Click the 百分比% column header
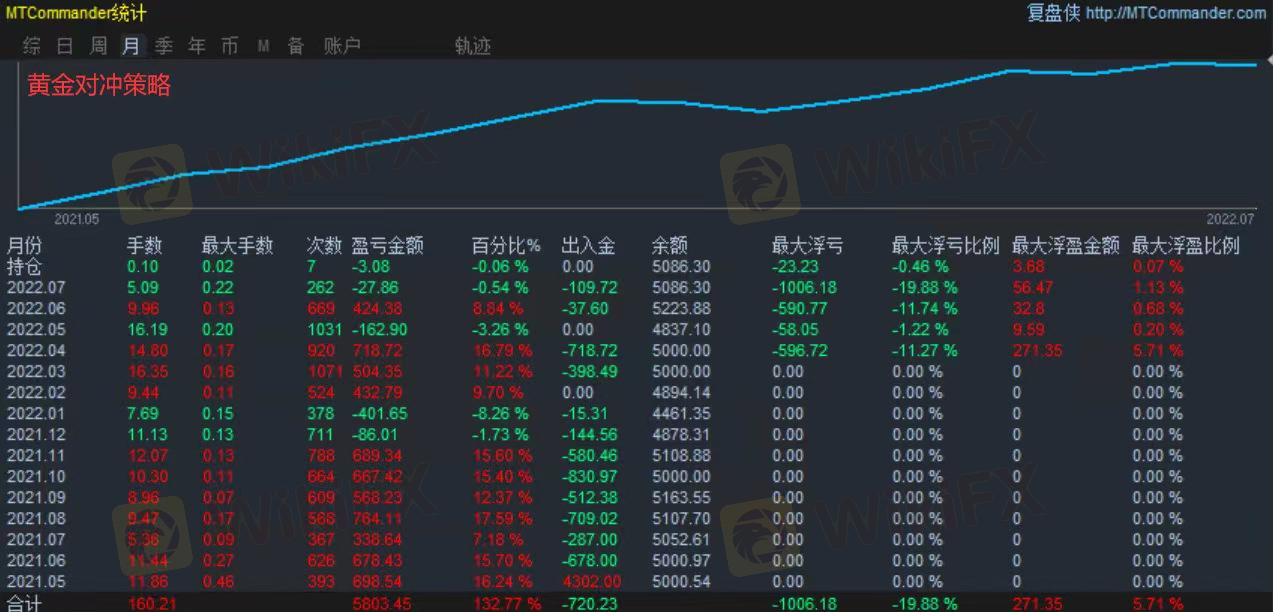 506,246
